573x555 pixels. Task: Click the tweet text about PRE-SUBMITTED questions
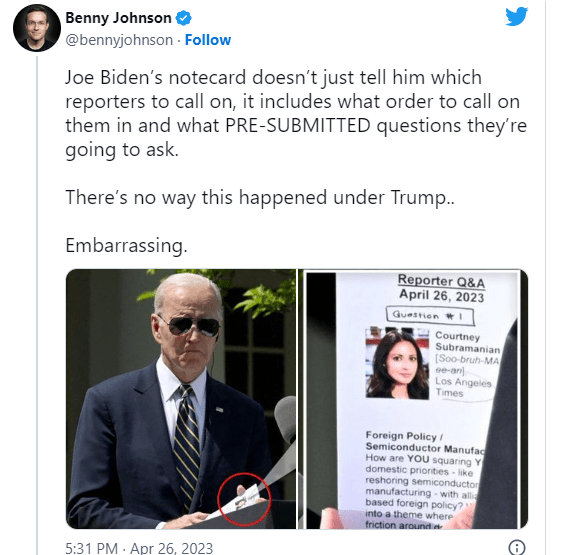click(296, 114)
